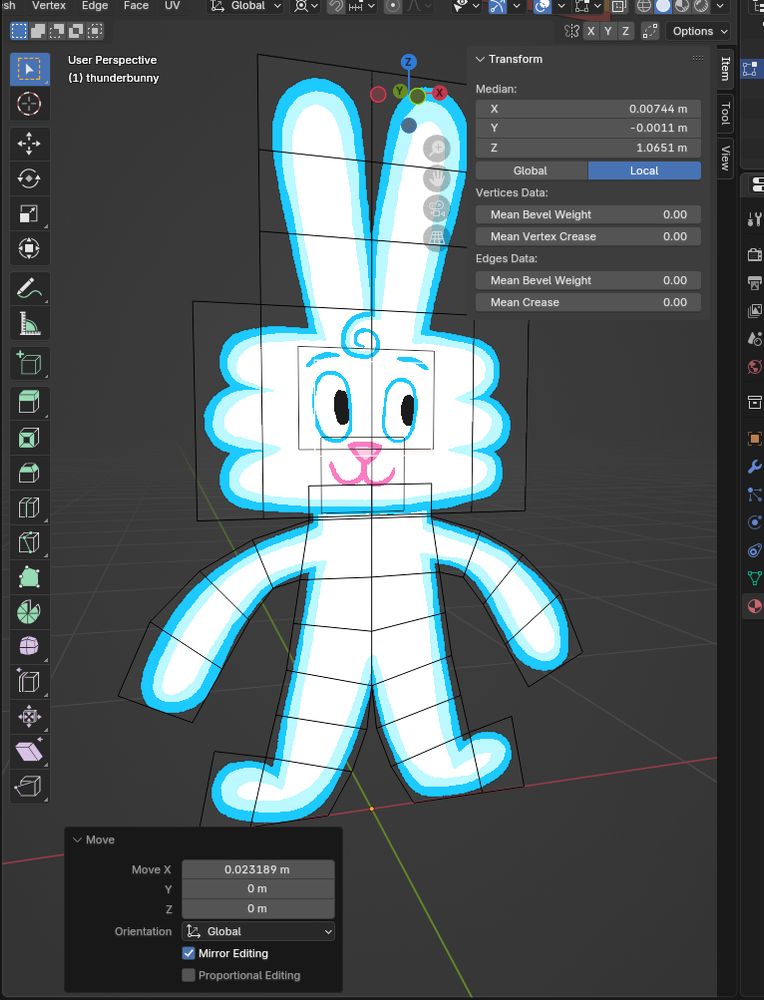Open the Orientation Global dropdown in Move panel

pos(258,931)
